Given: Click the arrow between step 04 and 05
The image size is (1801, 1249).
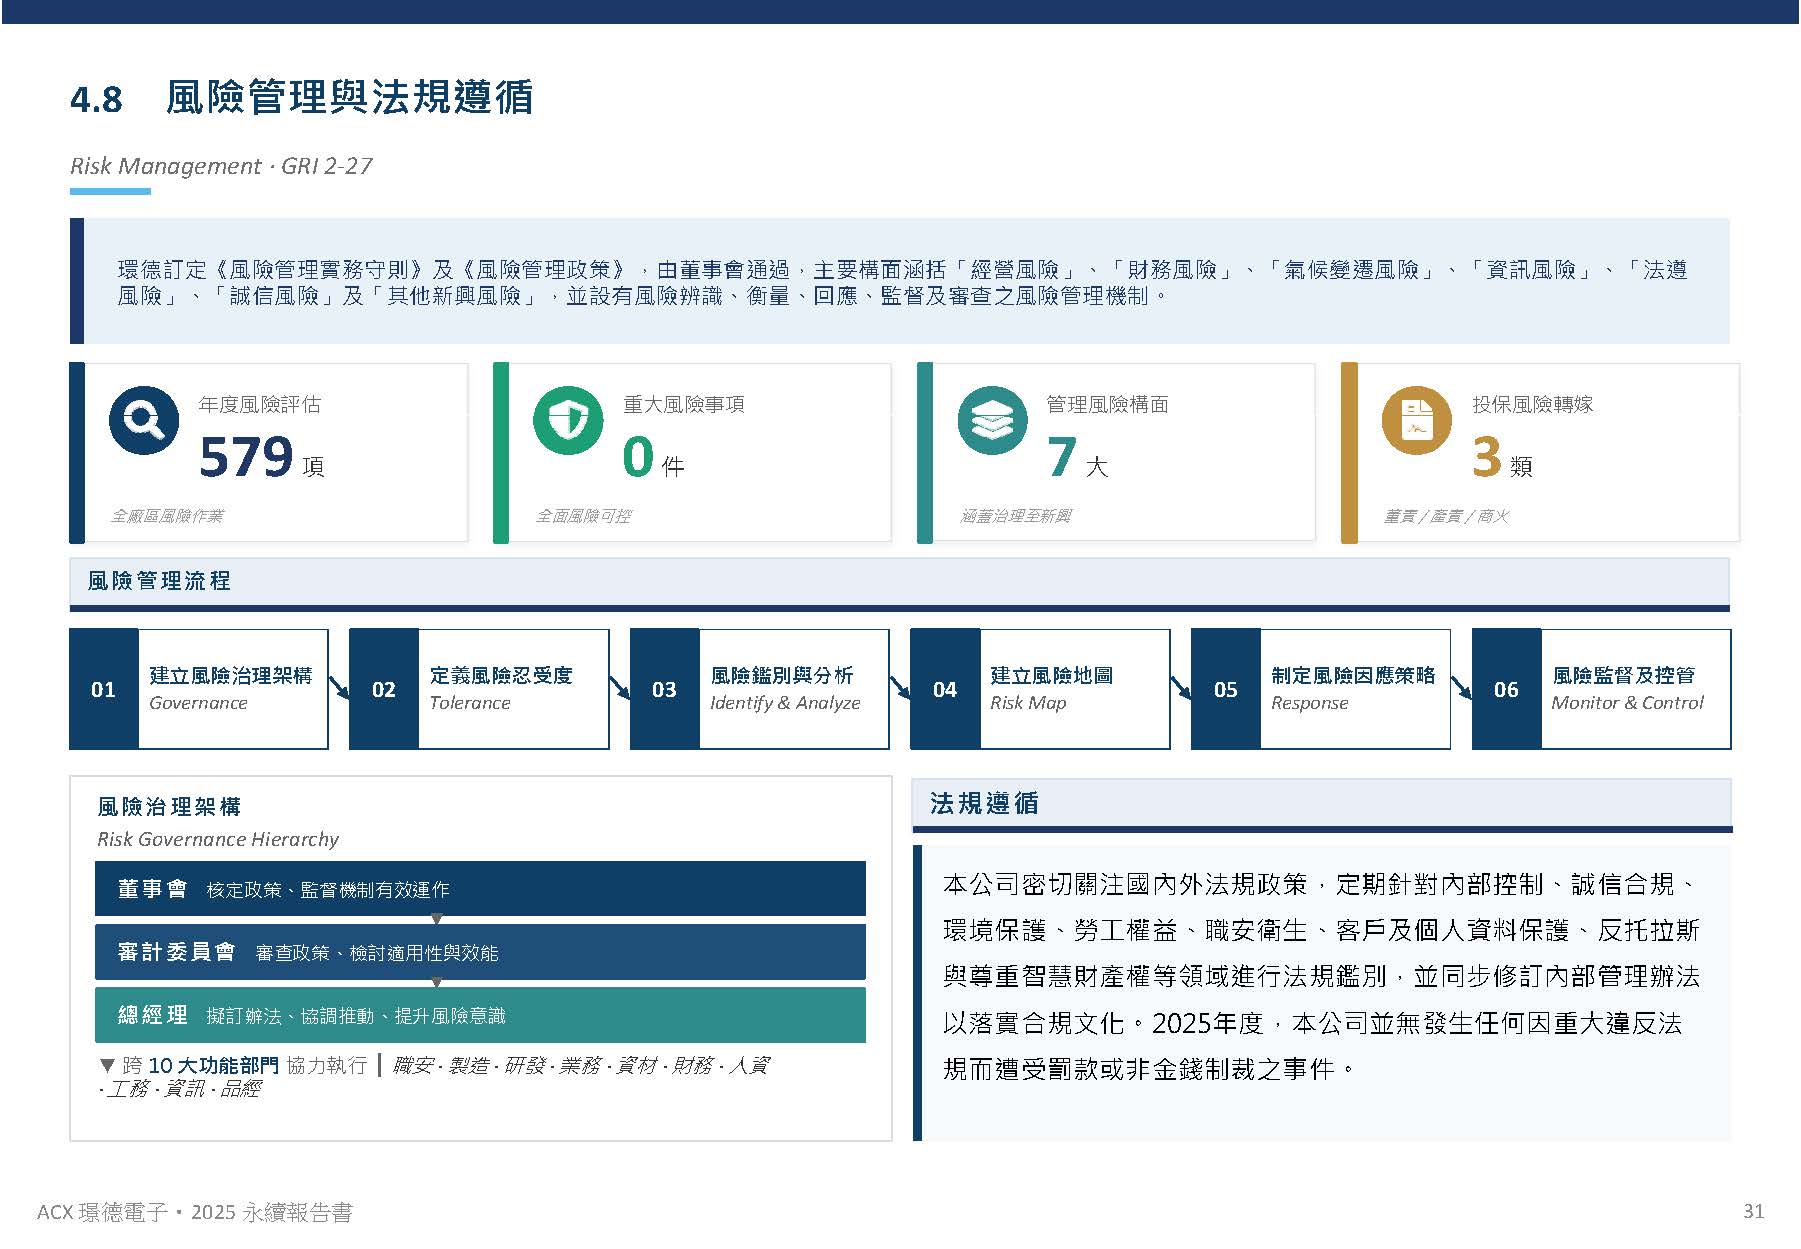Looking at the screenshot, I should point(1181,689).
